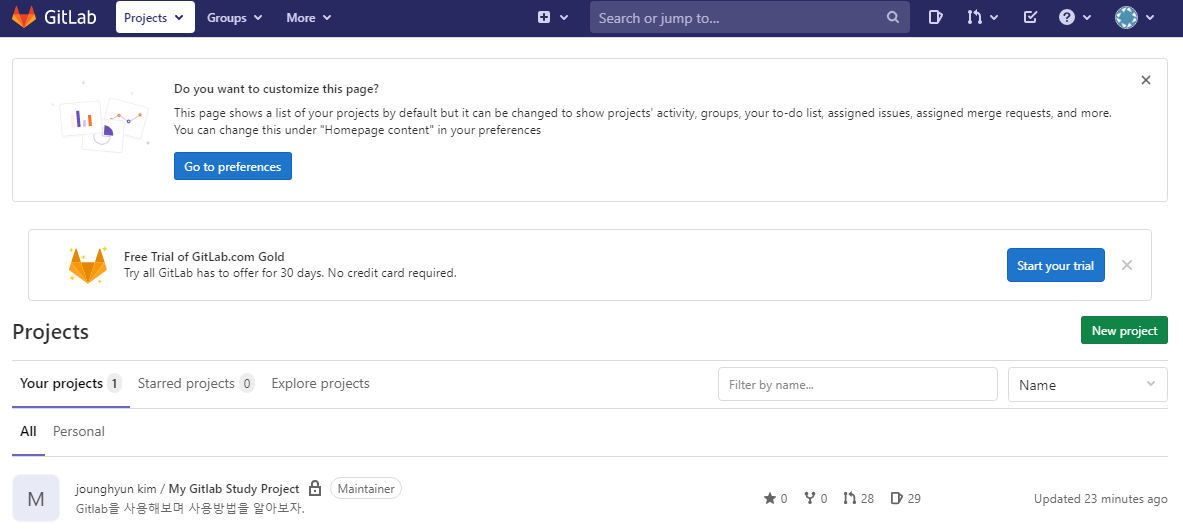
Task: Click the private lock icon
Action: [315, 488]
